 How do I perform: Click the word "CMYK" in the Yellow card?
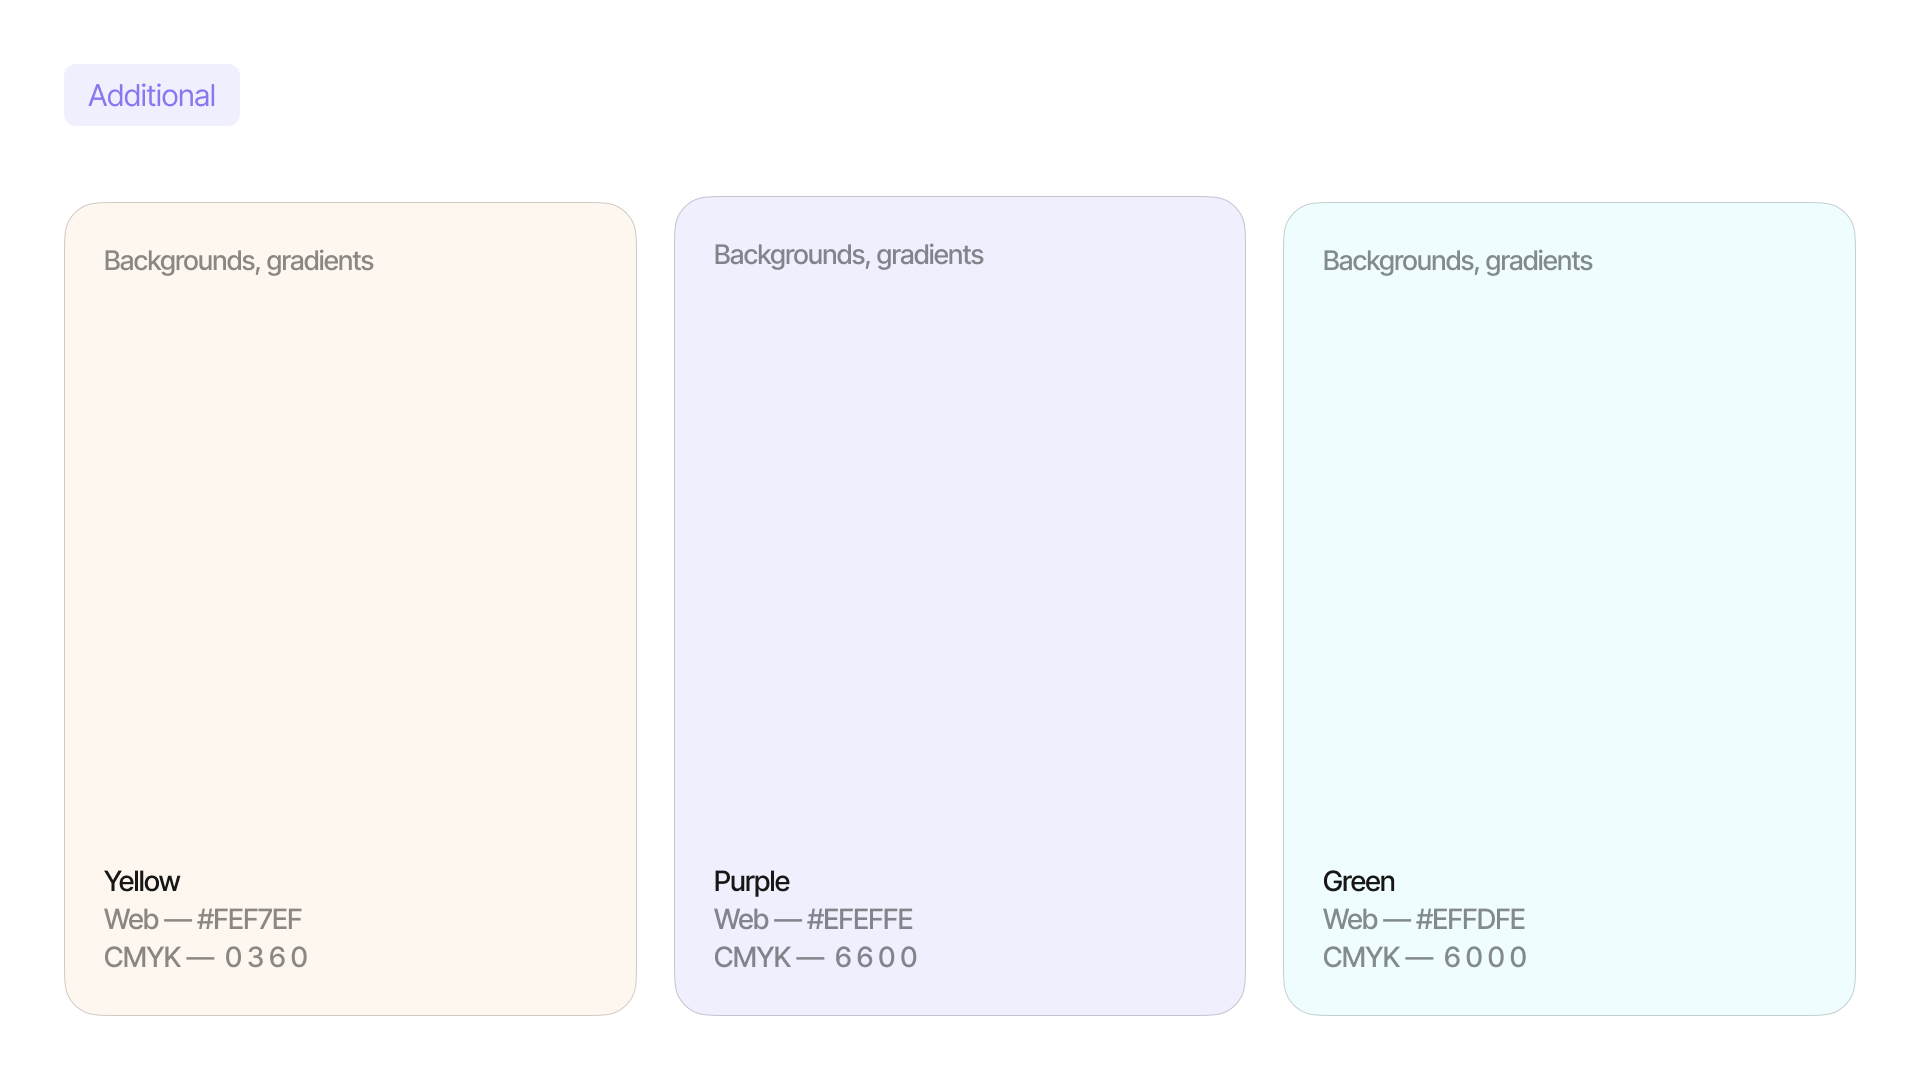(142, 958)
